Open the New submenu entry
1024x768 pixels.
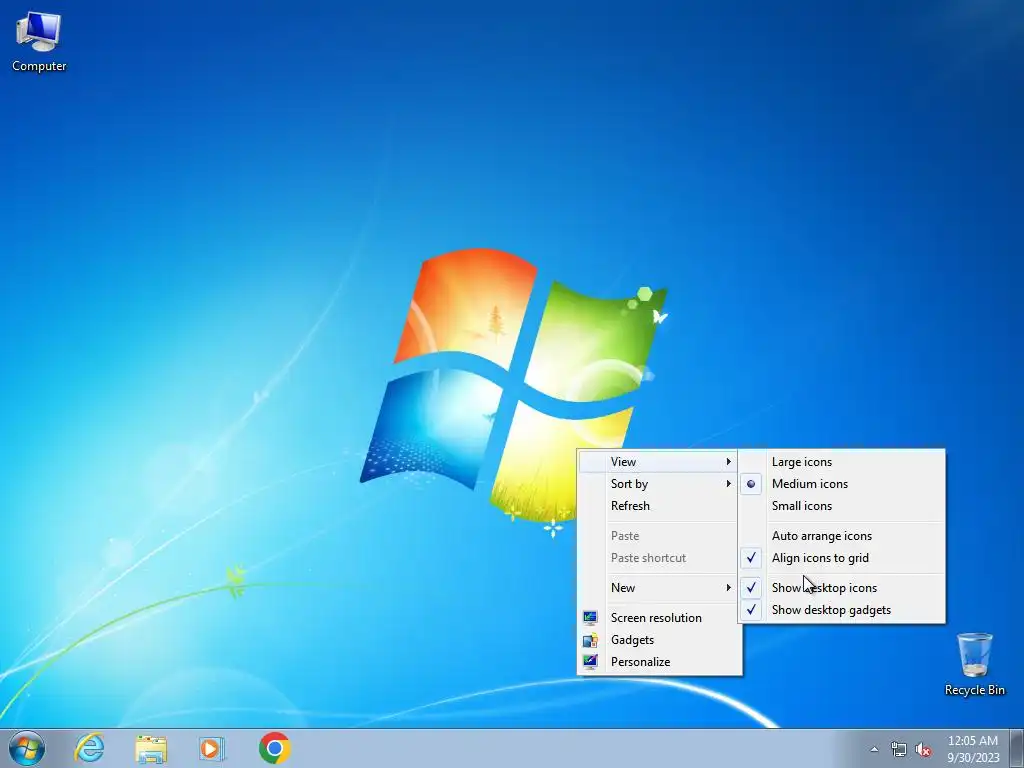(x=659, y=588)
